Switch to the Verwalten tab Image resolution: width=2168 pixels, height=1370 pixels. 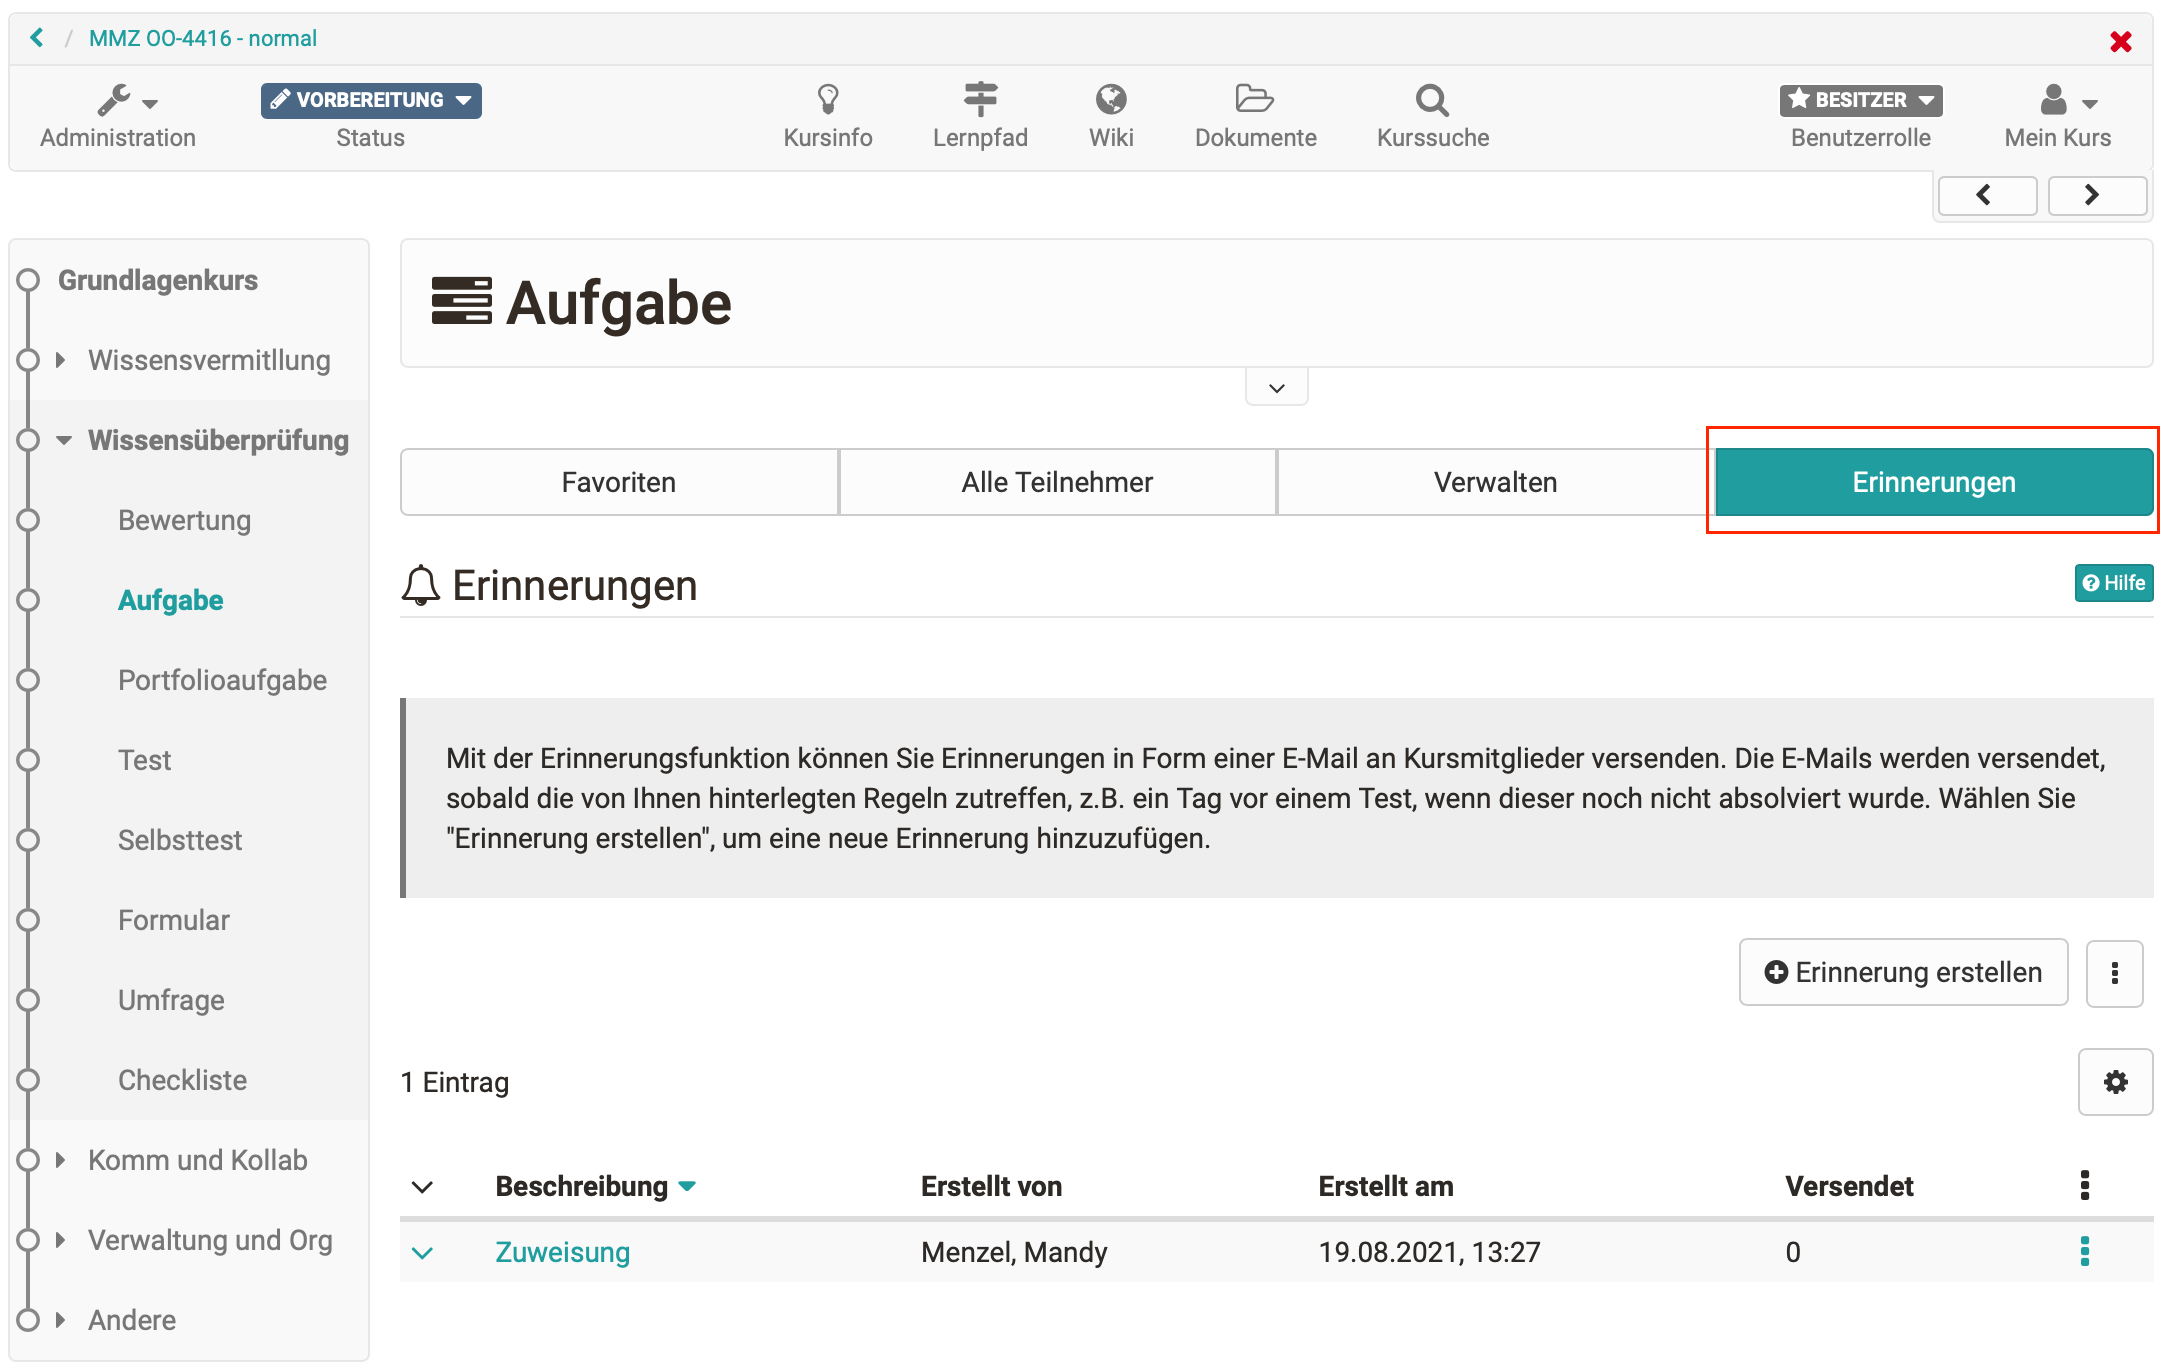click(1495, 482)
